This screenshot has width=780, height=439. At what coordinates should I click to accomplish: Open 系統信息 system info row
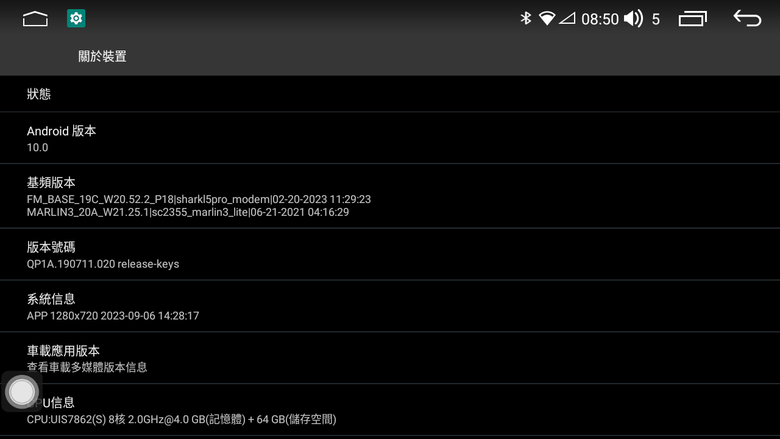point(390,306)
